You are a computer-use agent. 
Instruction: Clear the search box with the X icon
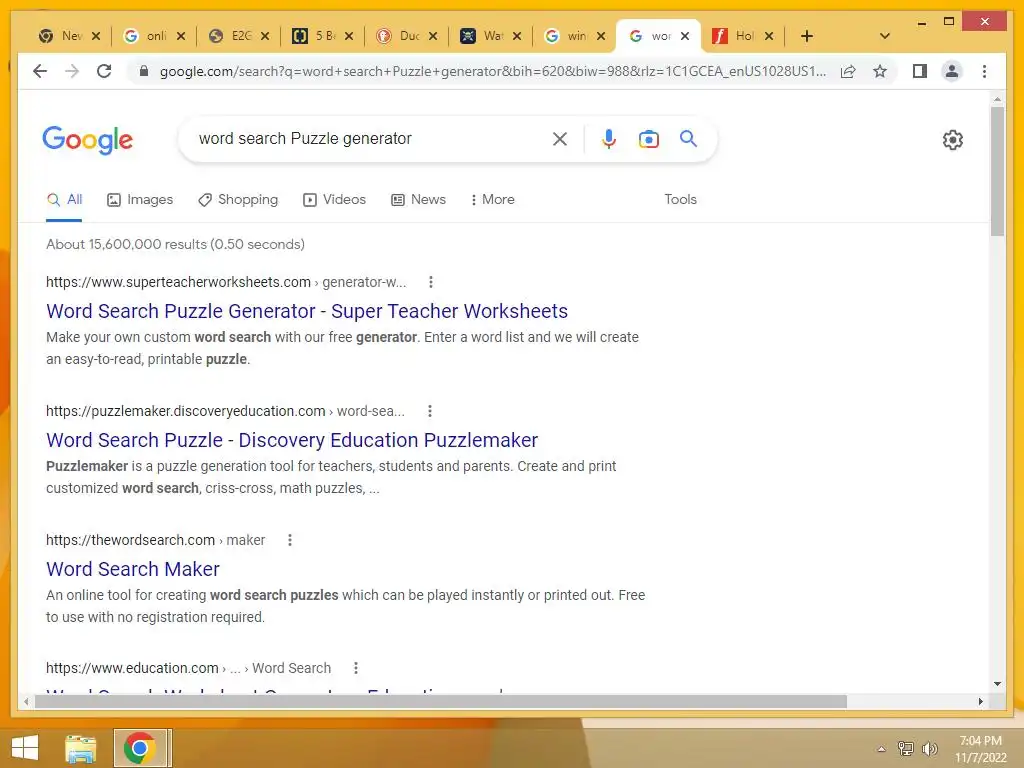560,138
